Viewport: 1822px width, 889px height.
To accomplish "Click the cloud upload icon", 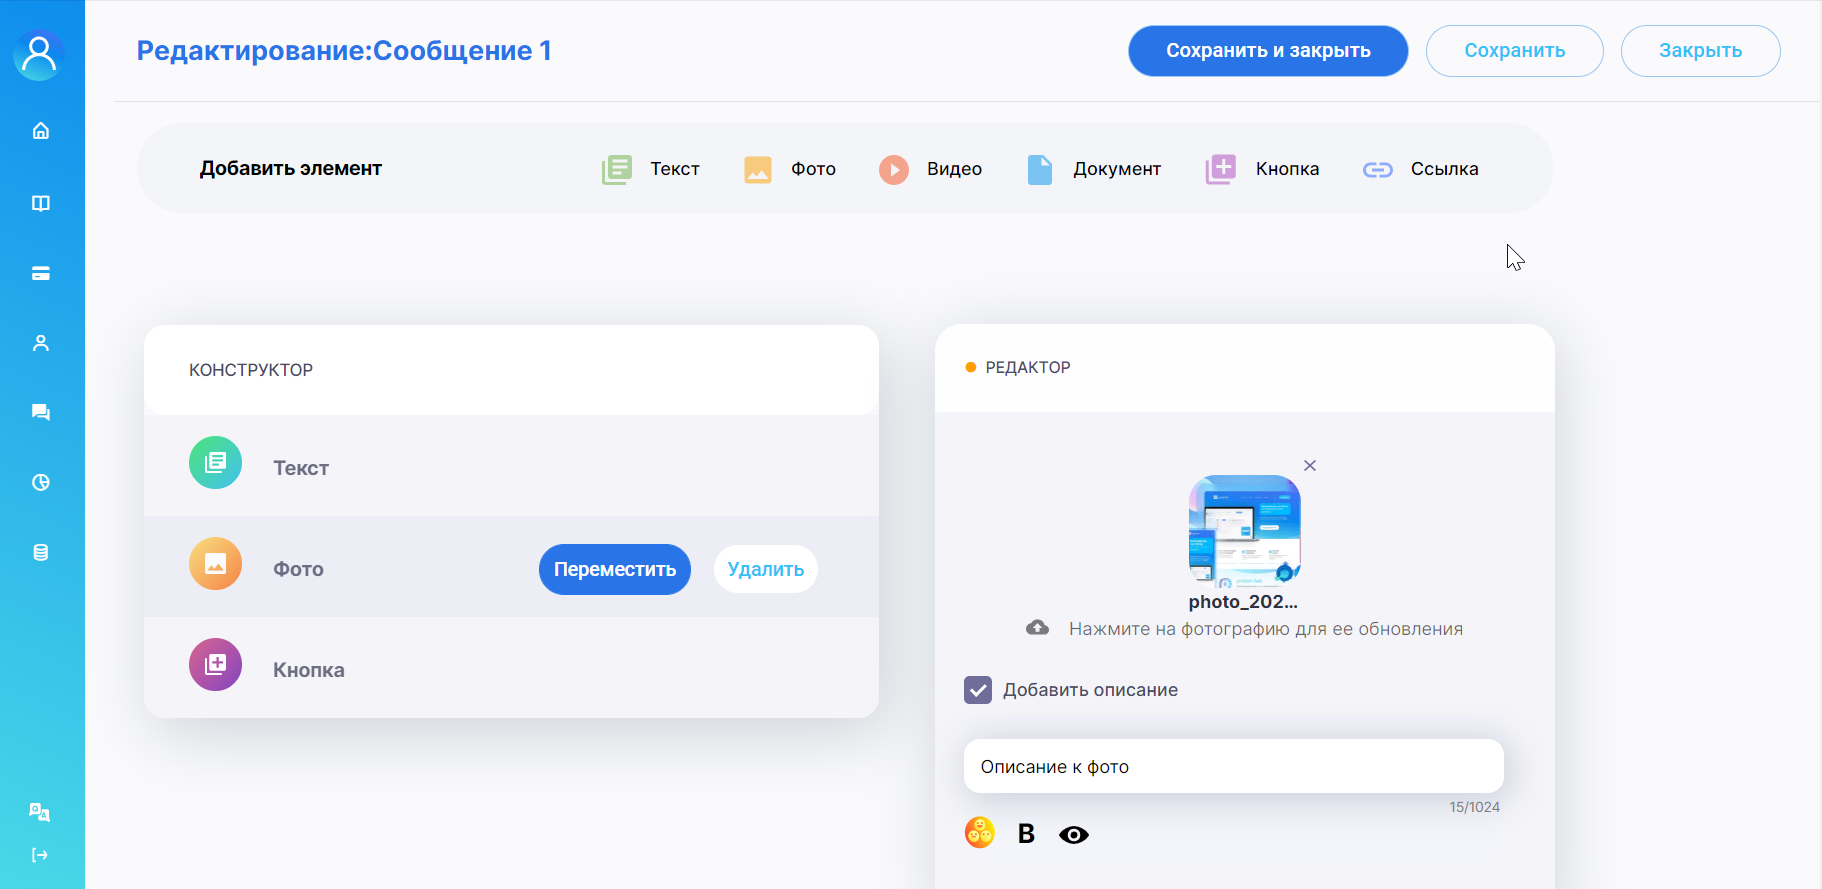I will (x=1038, y=628).
